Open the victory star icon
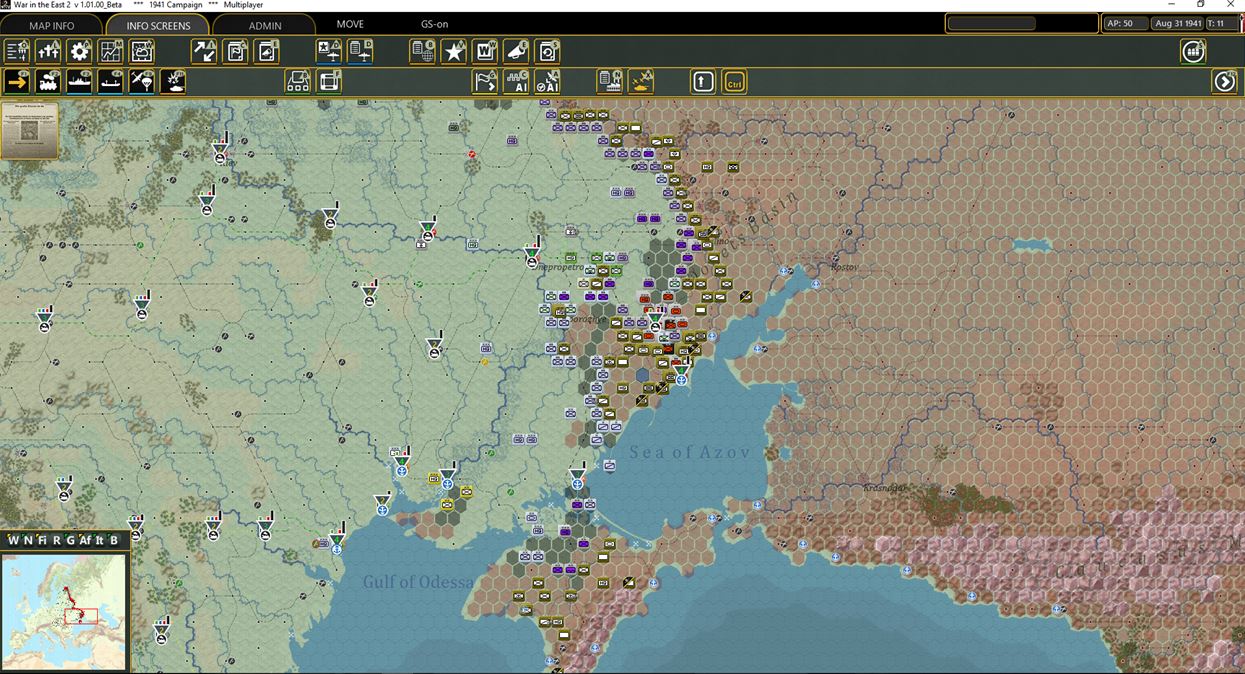 pyautogui.click(x=454, y=51)
